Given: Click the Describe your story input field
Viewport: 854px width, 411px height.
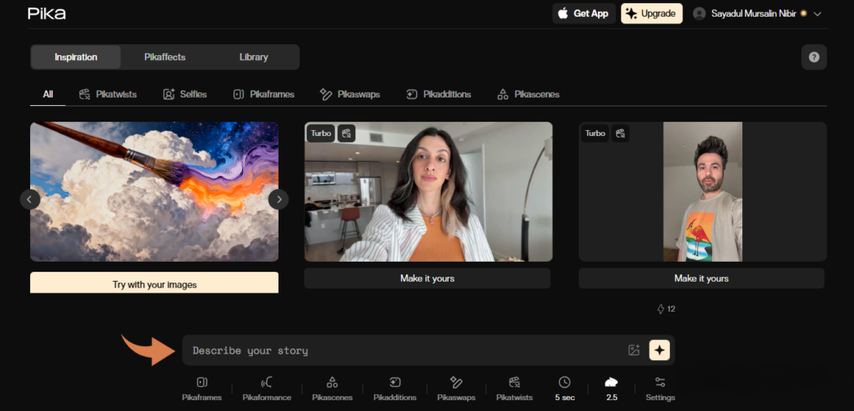Looking at the screenshot, I should [x=400, y=351].
